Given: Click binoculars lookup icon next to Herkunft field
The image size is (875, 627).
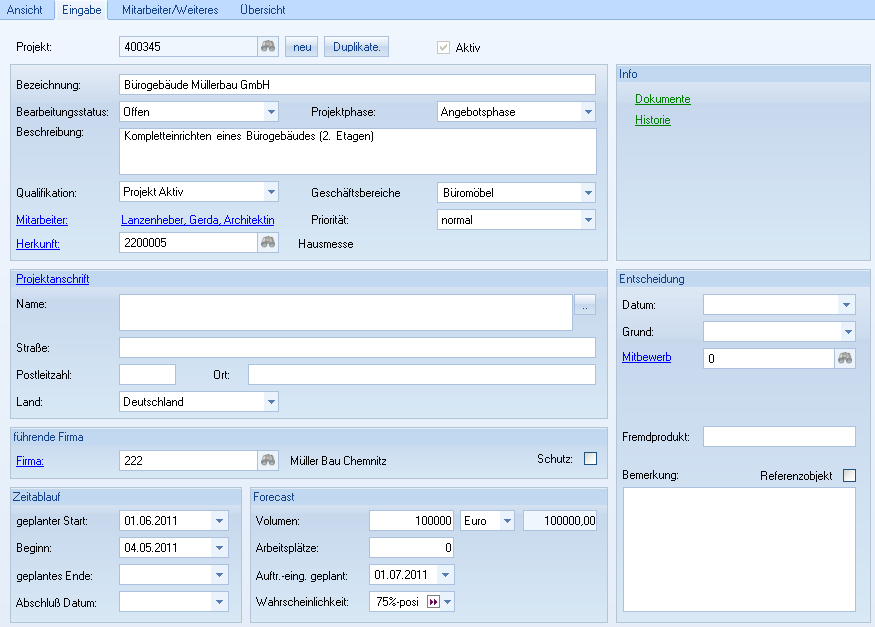Looking at the screenshot, I should (x=268, y=242).
